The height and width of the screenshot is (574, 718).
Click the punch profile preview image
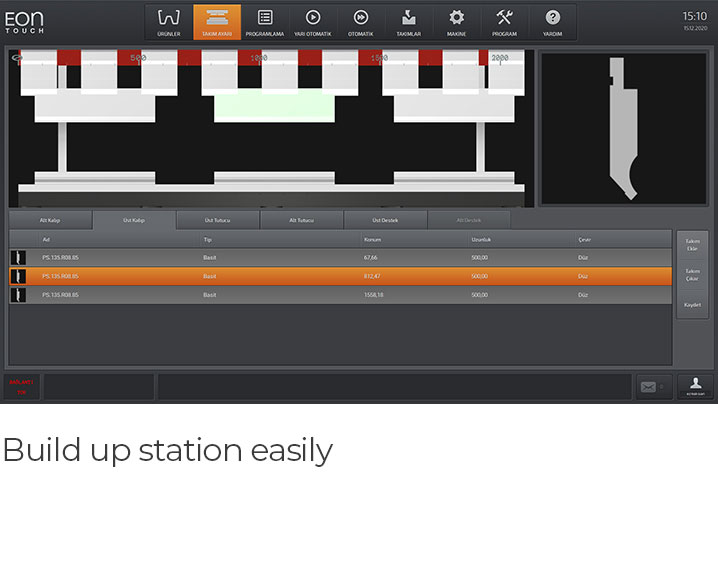tap(624, 129)
